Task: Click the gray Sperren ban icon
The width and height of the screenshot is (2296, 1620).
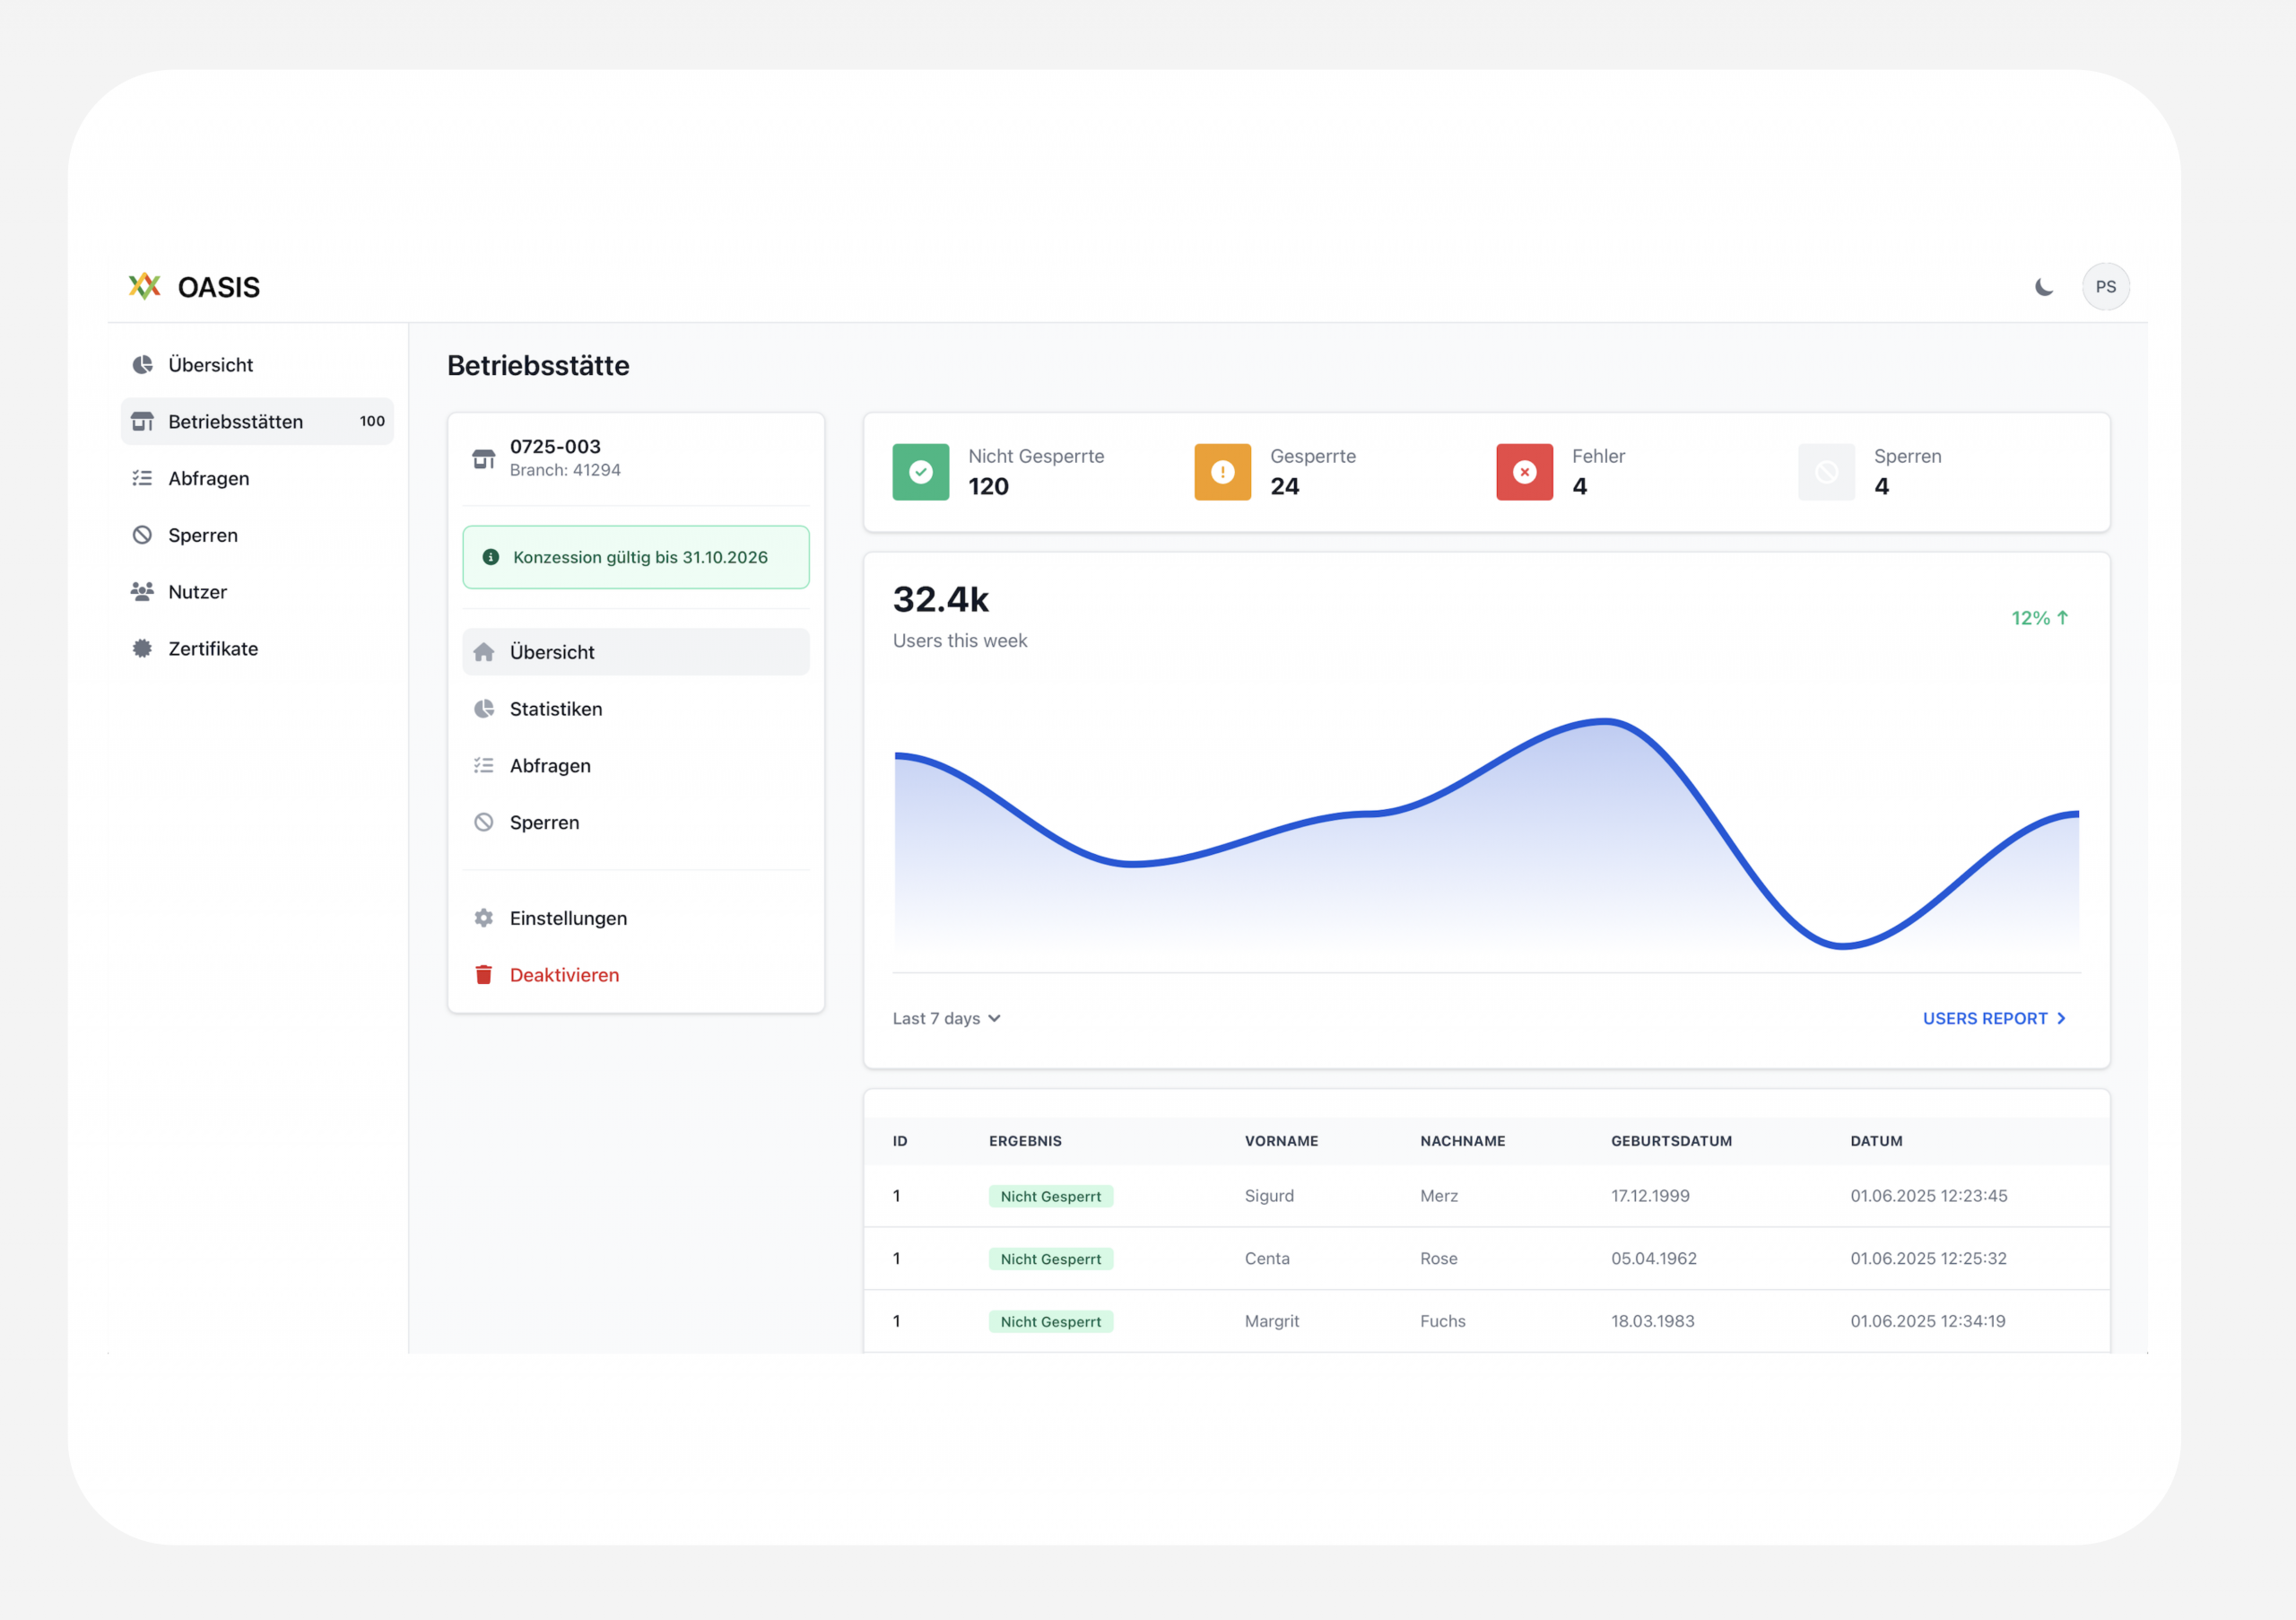Action: pyautogui.click(x=1825, y=472)
